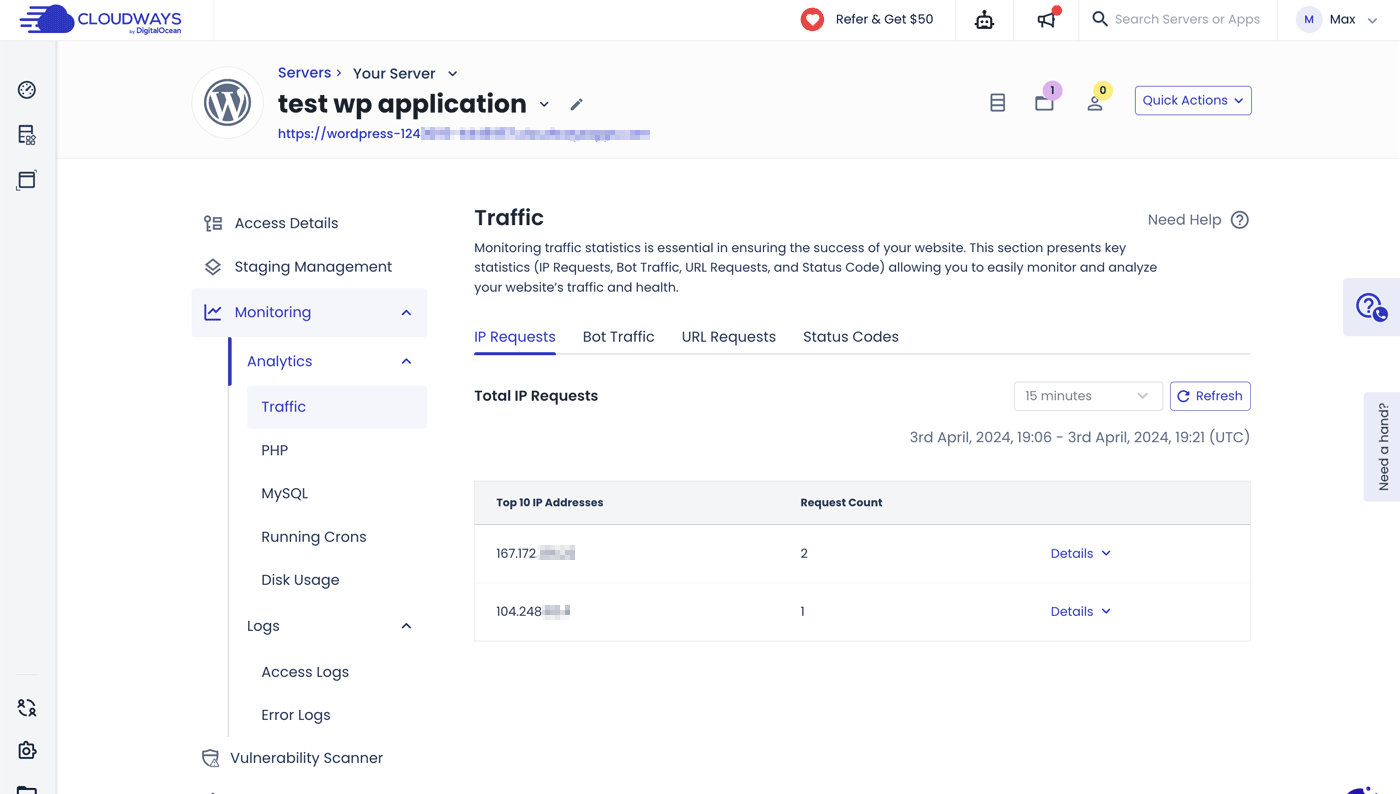1400x794 pixels.
Task: Open the Cloudways logo home link
Action: (x=101, y=19)
